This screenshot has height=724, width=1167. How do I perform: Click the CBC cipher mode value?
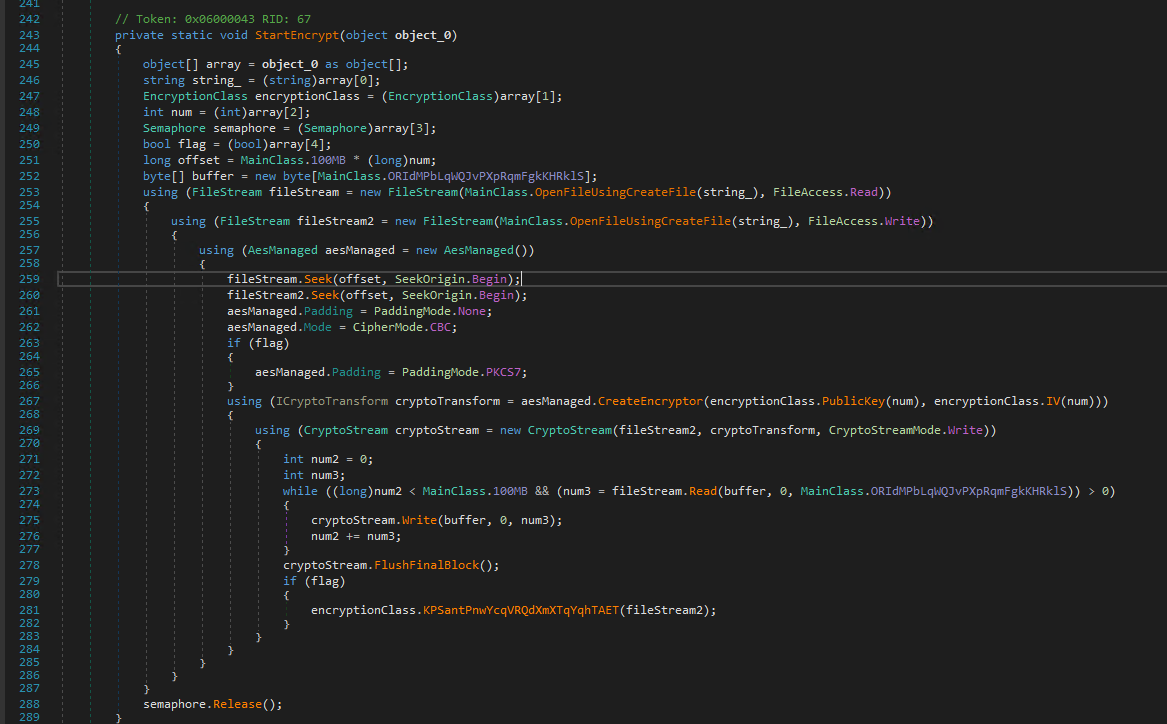click(441, 328)
